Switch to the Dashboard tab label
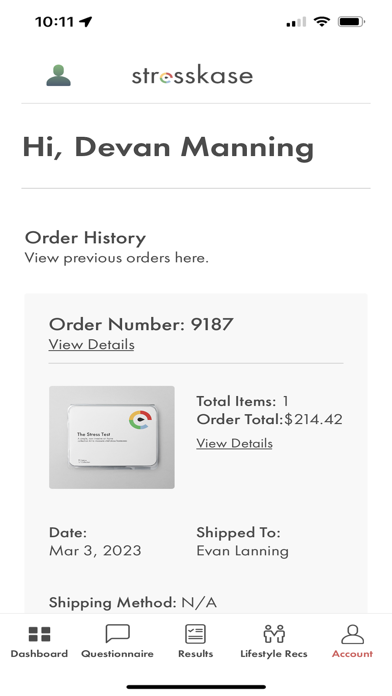The image size is (392, 696). [39, 654]
